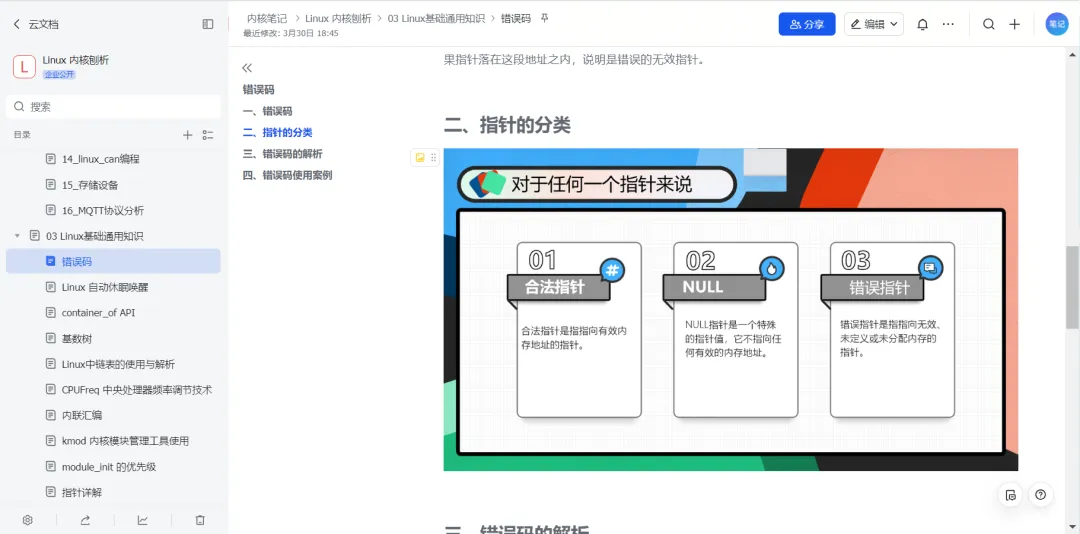The width and height of the screenshot is (1080, 534).
Task: Add a new document with the 目录 plus icon
Action: click(x=187, y=135)
